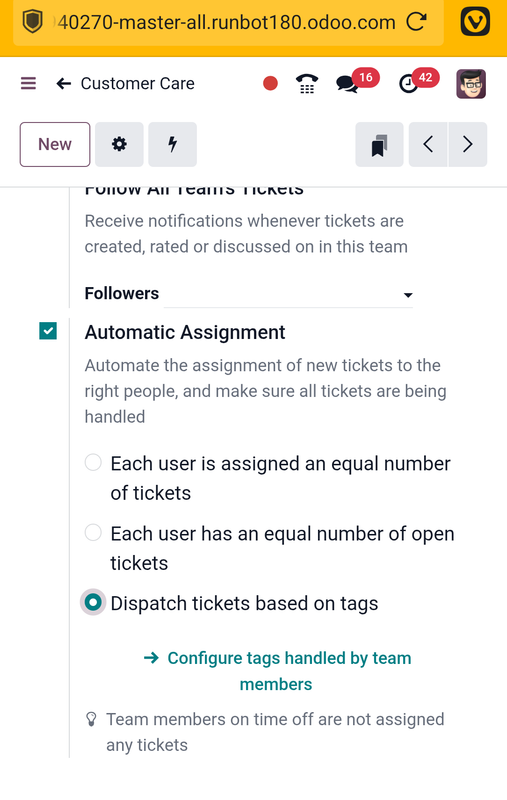The width and height of the screenshot is (507, 800).
Task: Select Each user has equal open tickets
Action: click(x=93, y=533)
